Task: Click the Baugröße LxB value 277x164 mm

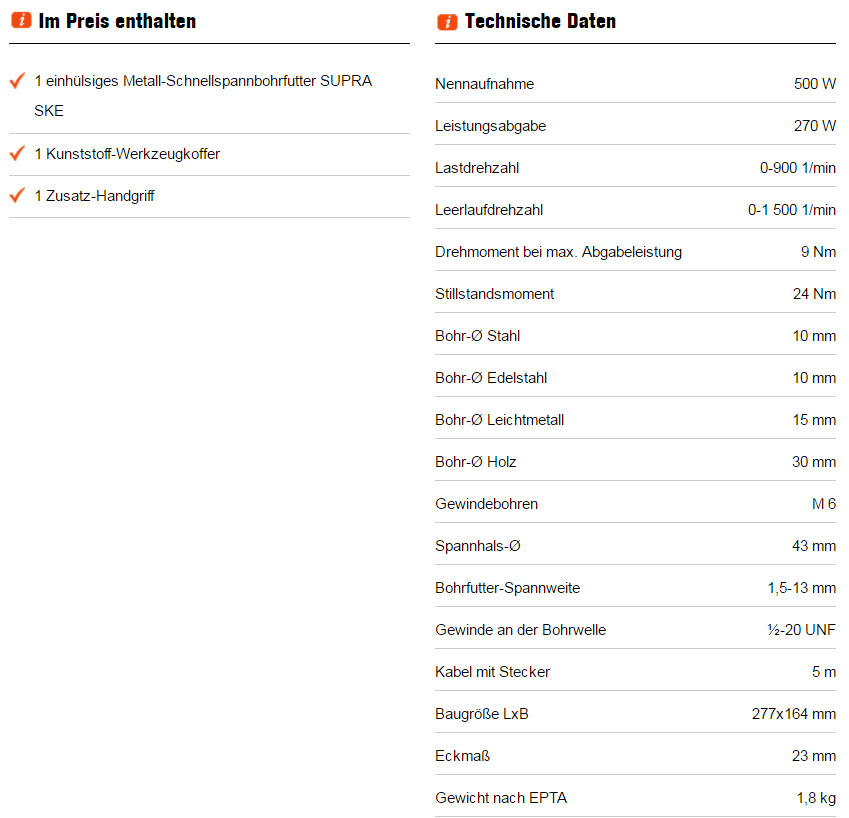Action: point(793,714)
